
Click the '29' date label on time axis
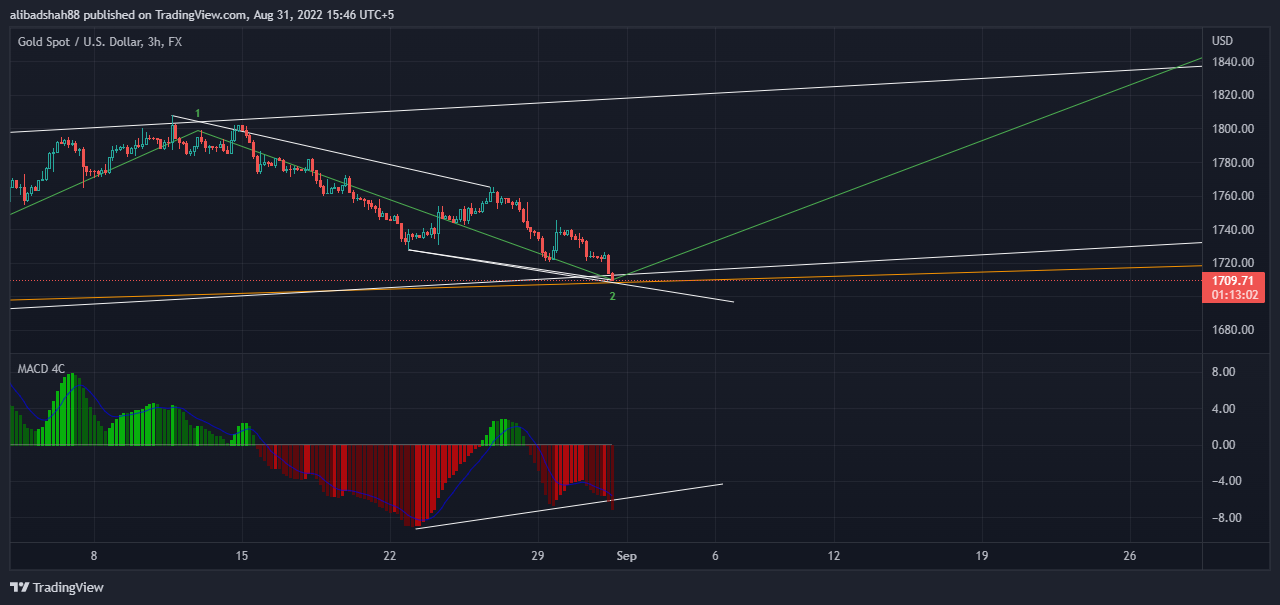pyautogui.click(x=537, y=556)
